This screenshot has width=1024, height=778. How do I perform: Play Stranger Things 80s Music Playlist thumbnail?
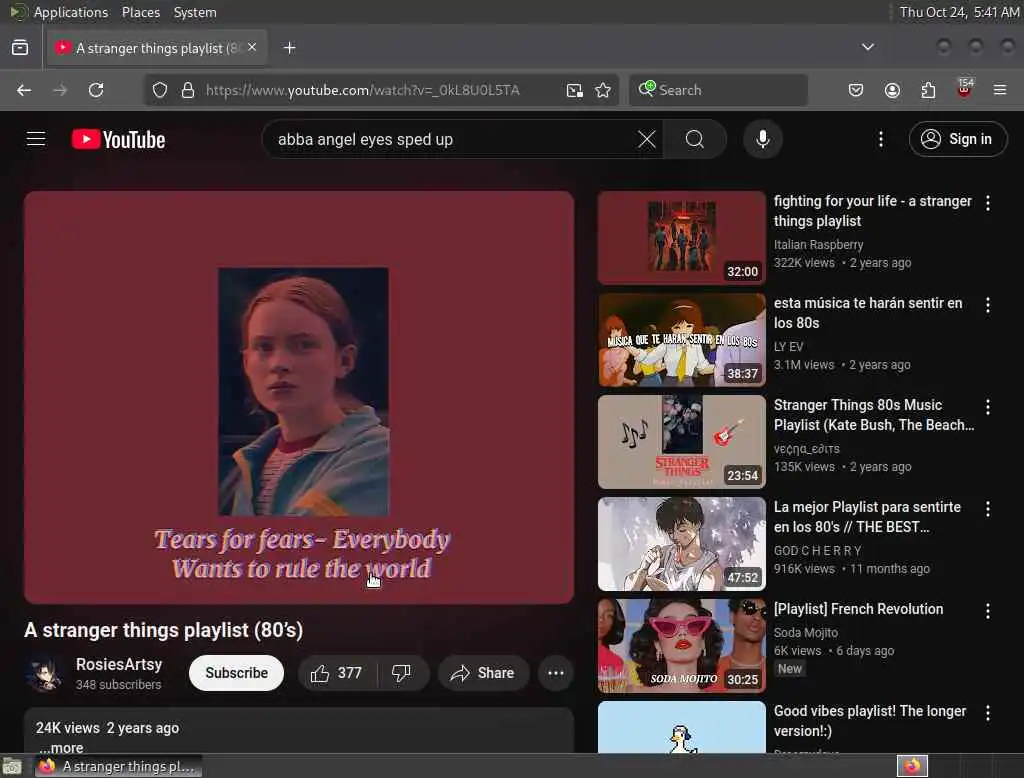(x=681, y=442)
